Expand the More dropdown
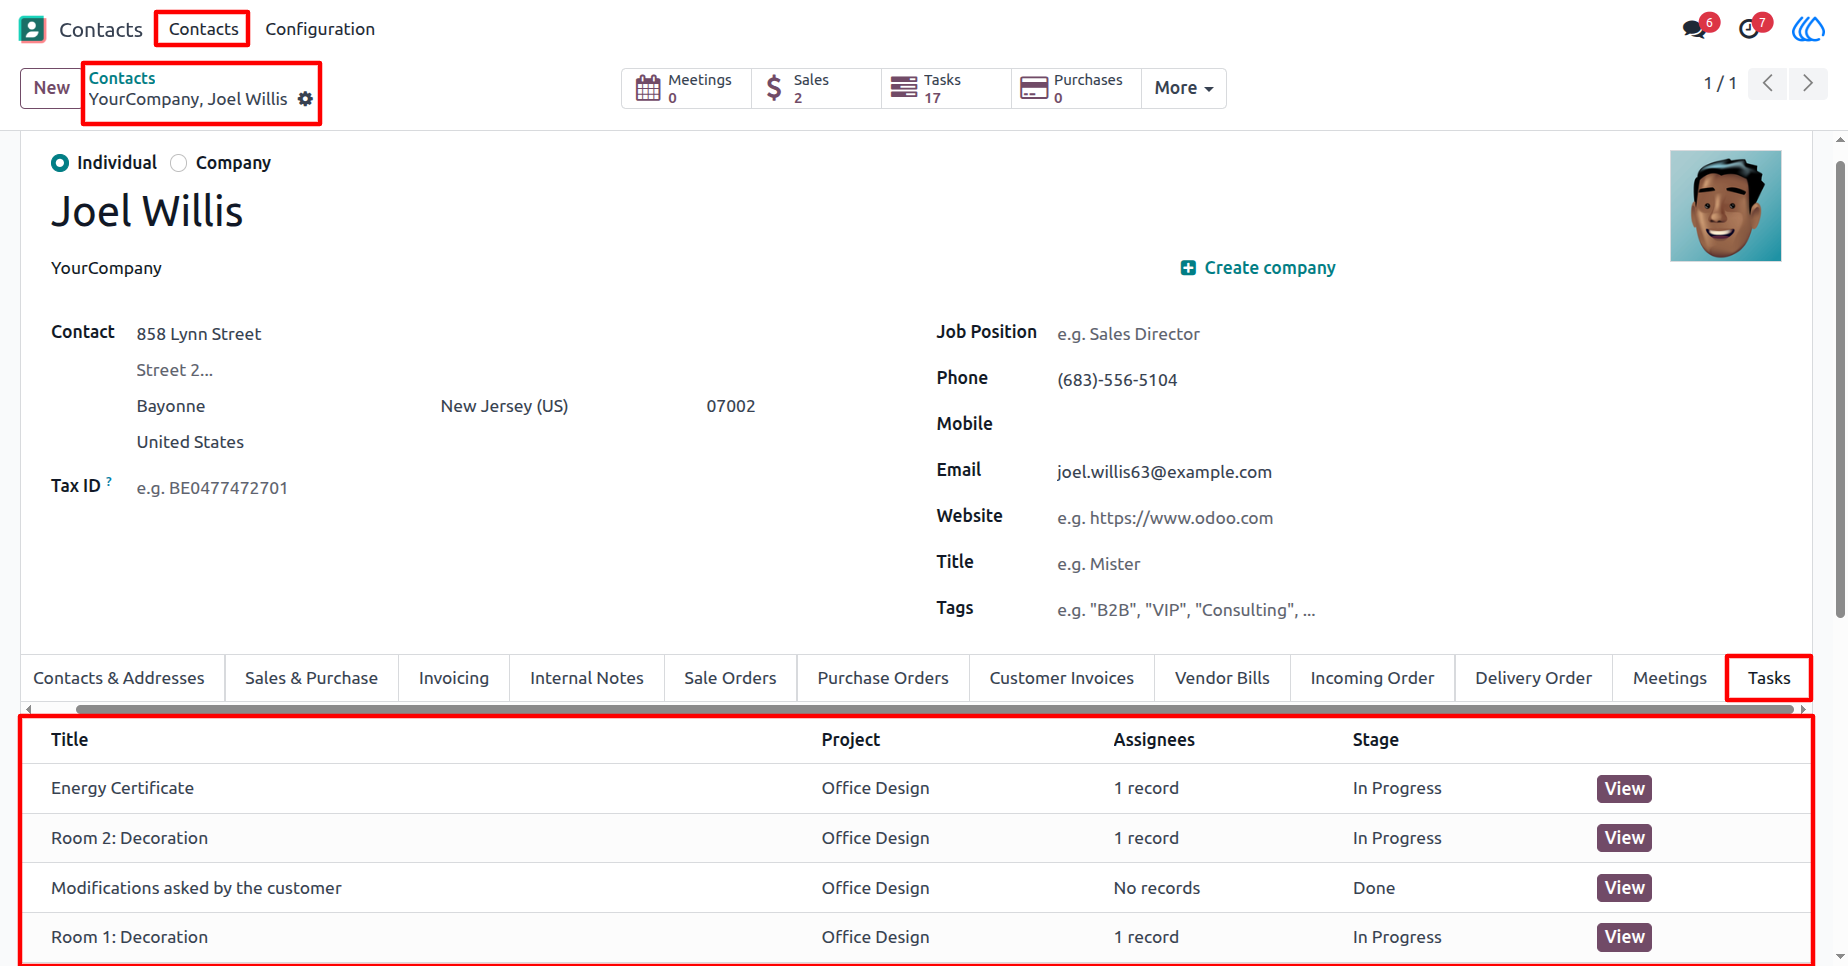 pyautogui.click(x=1184, y=88)
